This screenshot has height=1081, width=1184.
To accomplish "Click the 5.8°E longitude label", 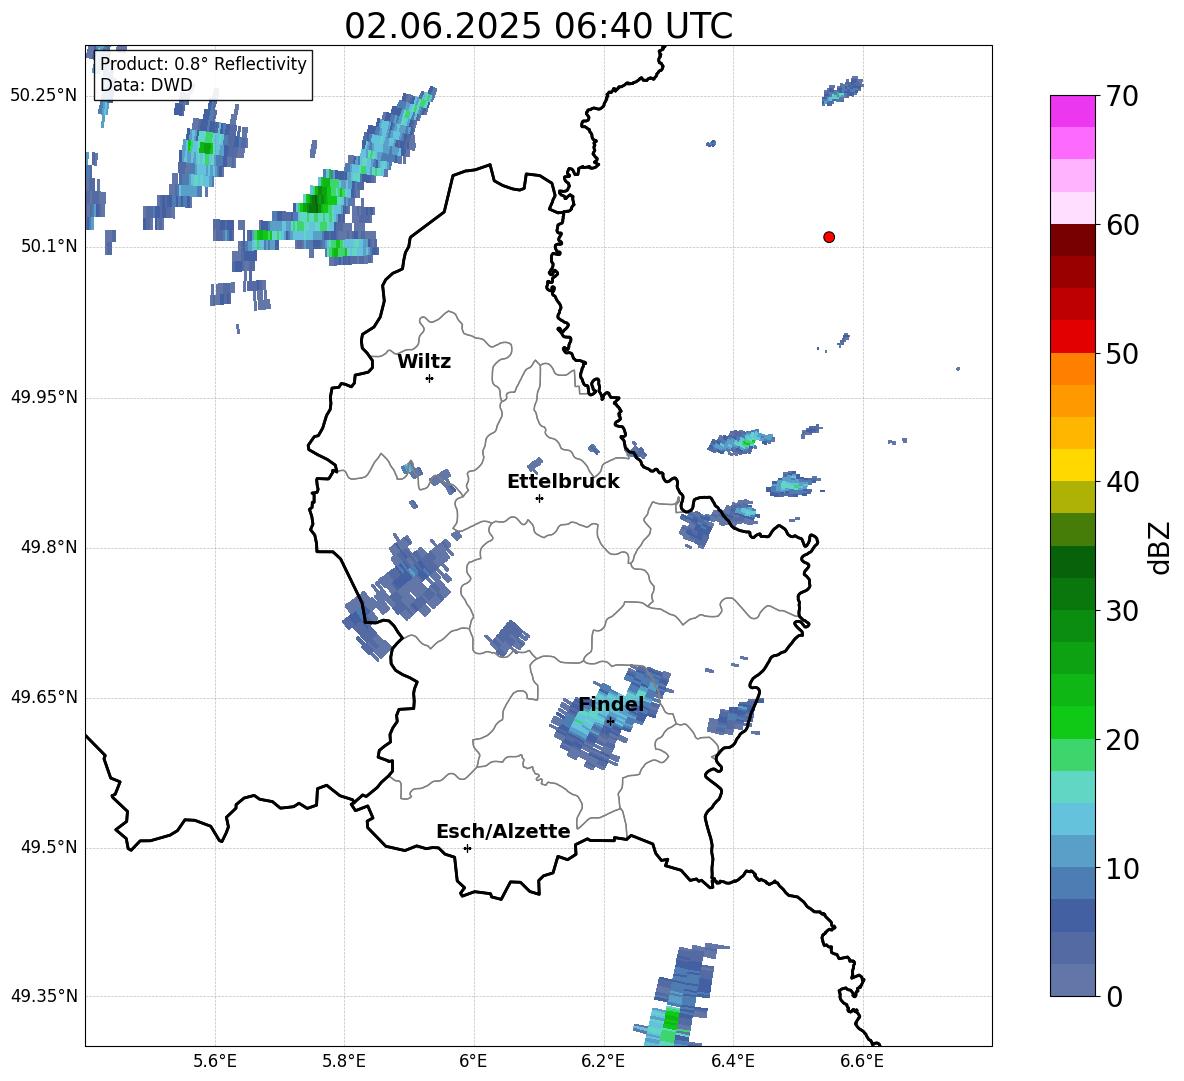I will (344, 1061).
